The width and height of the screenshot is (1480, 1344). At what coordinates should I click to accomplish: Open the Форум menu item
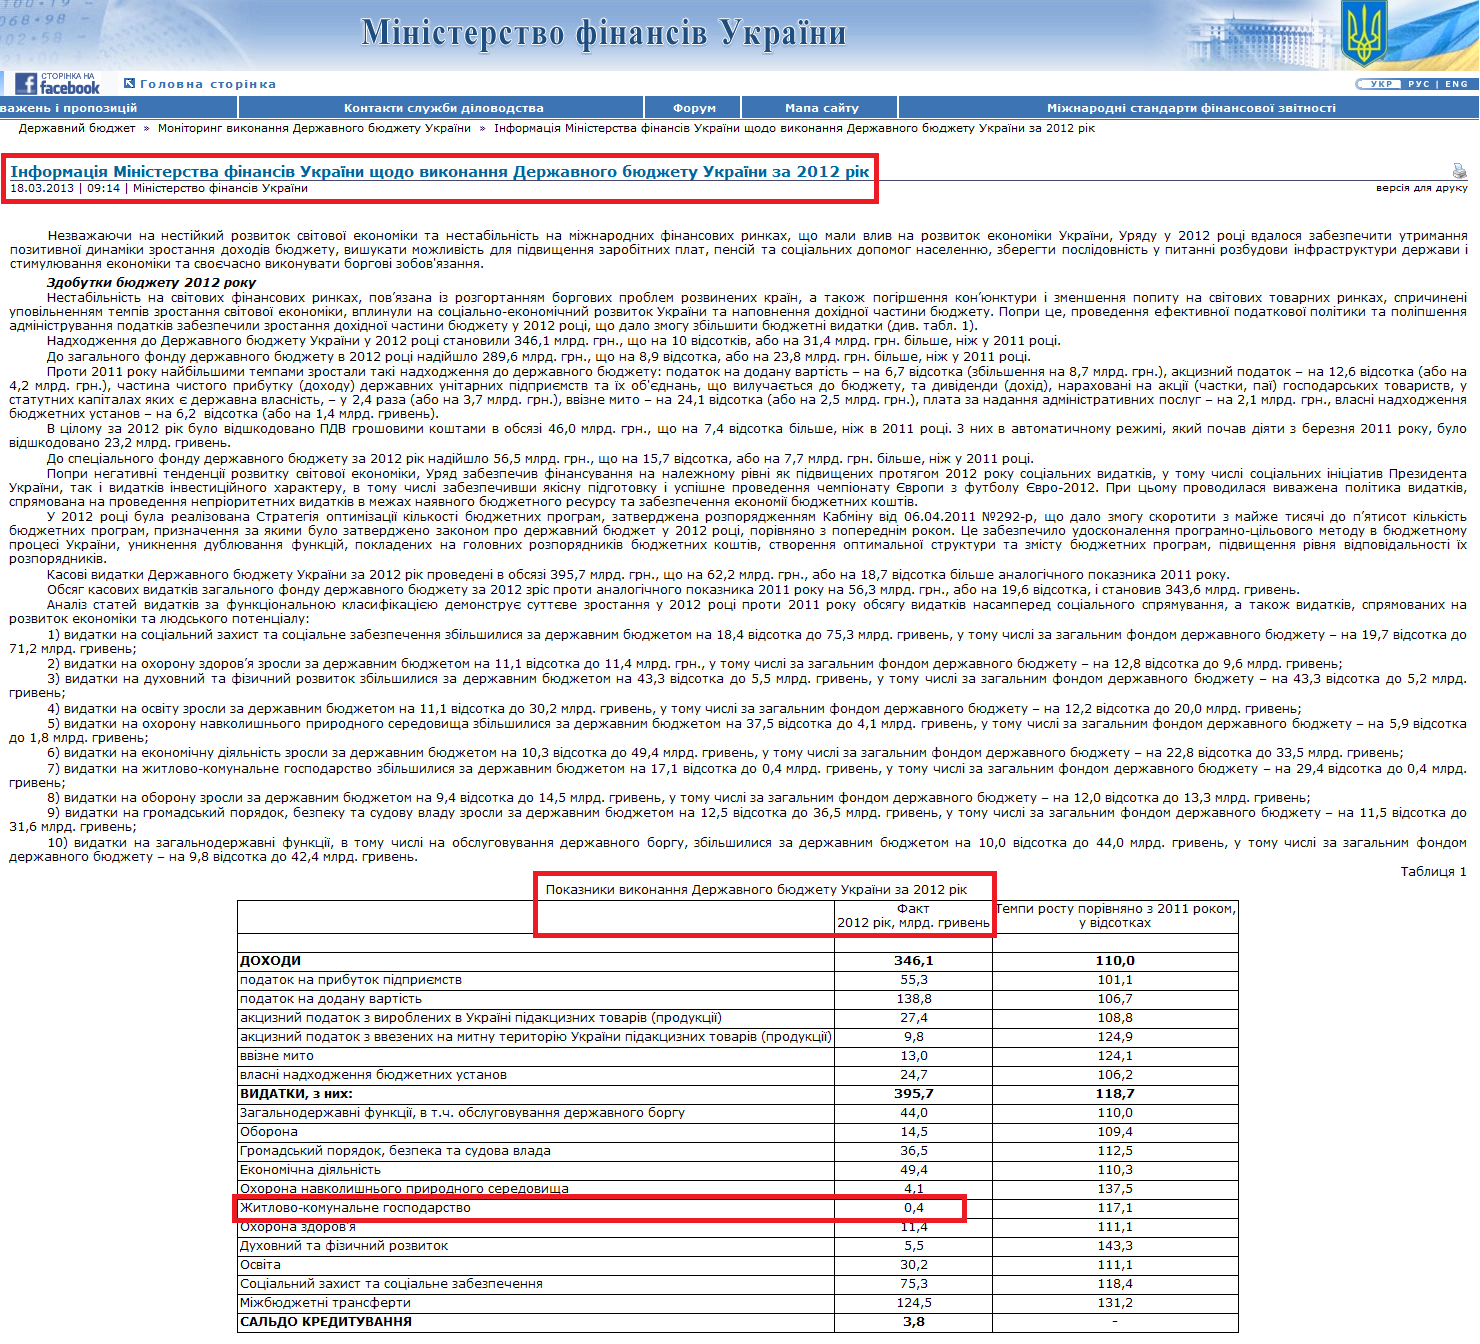694,108
